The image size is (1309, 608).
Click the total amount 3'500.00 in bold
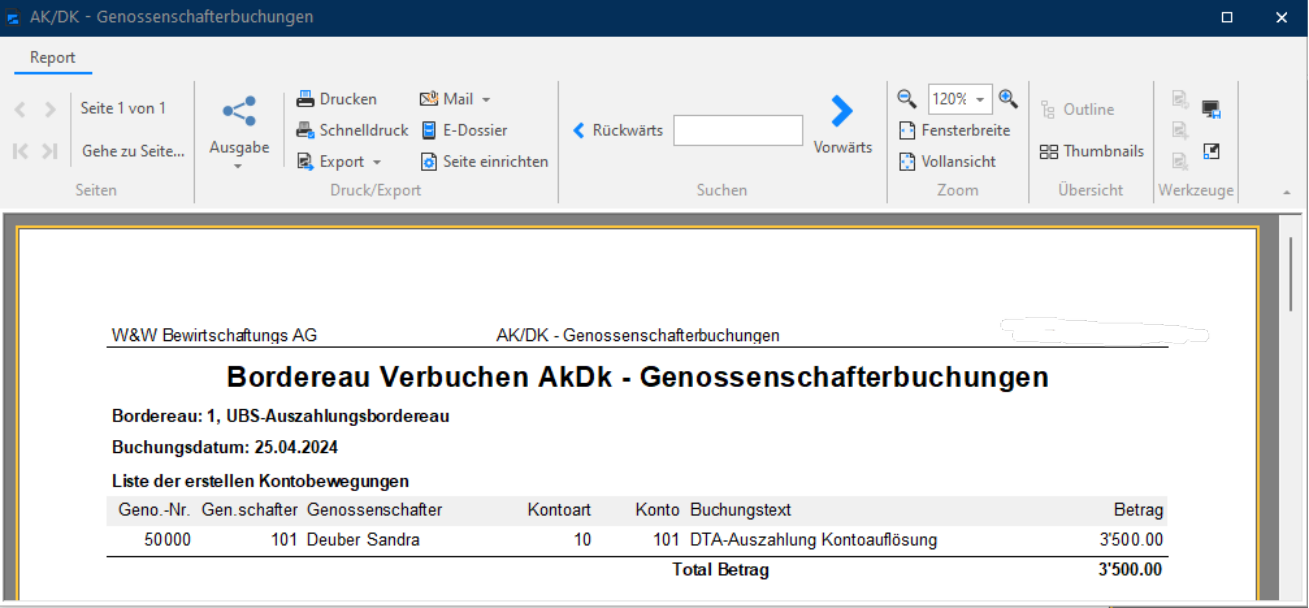click(1130, 570)
